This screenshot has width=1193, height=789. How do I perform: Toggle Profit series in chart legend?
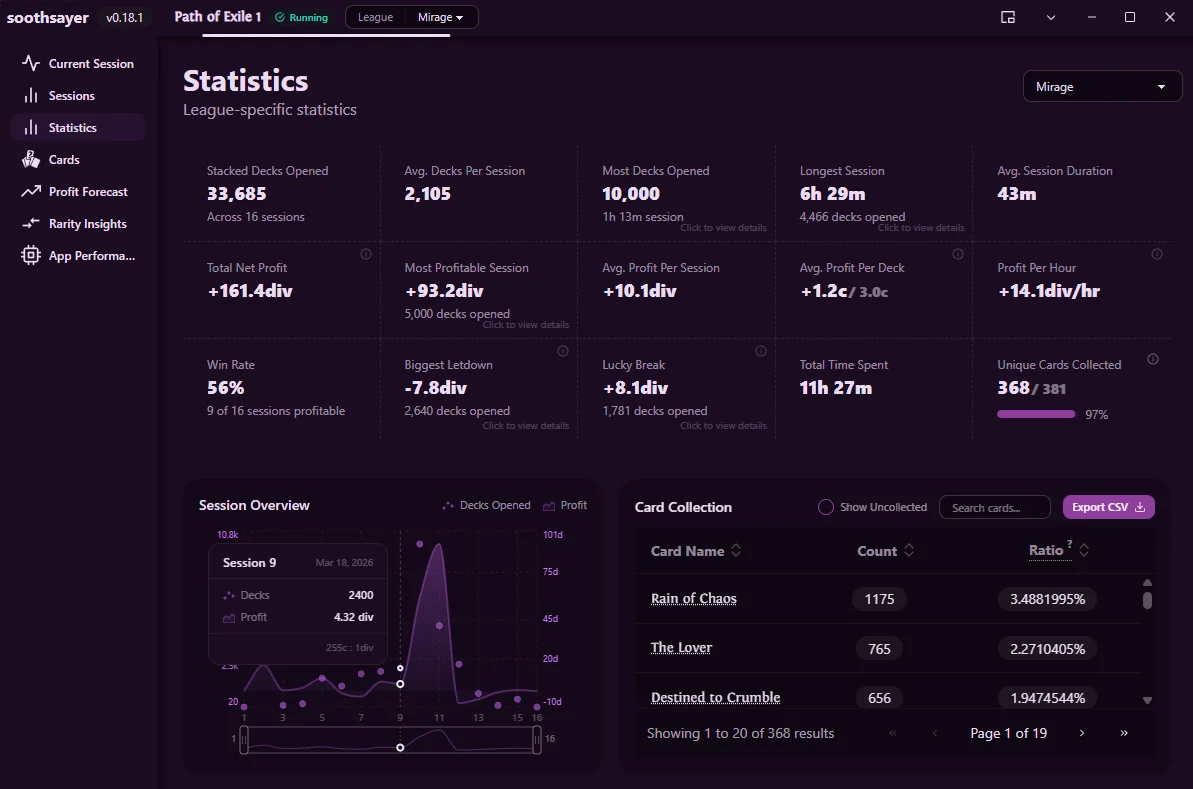(565, 505)
